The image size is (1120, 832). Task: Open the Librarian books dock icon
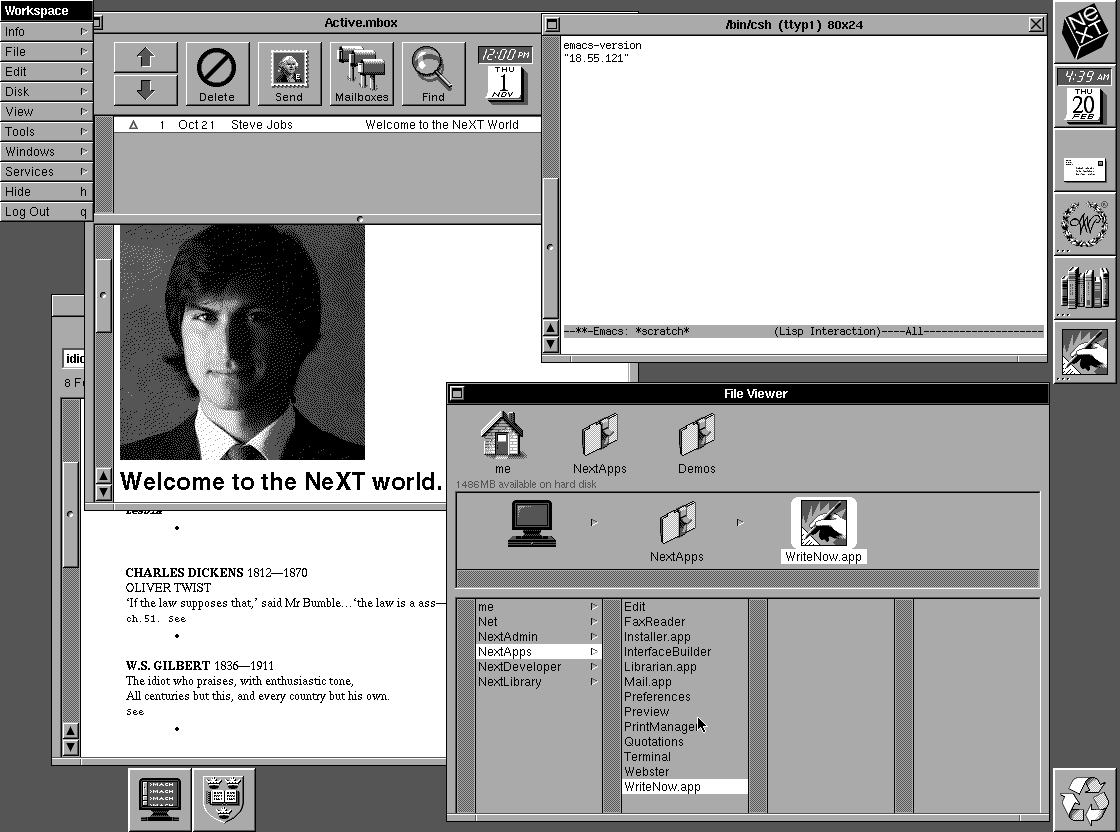1084,289
